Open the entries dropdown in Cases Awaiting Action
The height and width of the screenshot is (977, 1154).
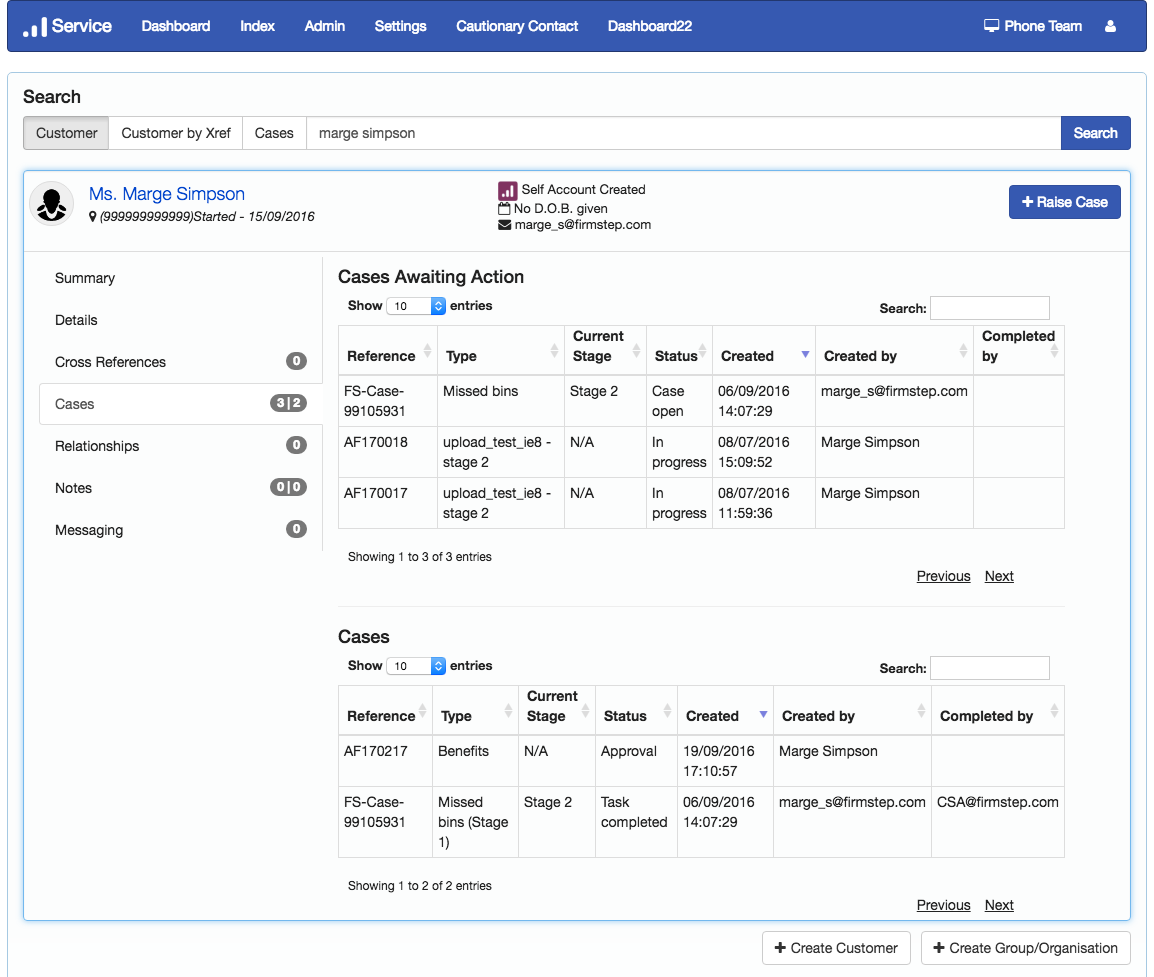tap(416, 306)
